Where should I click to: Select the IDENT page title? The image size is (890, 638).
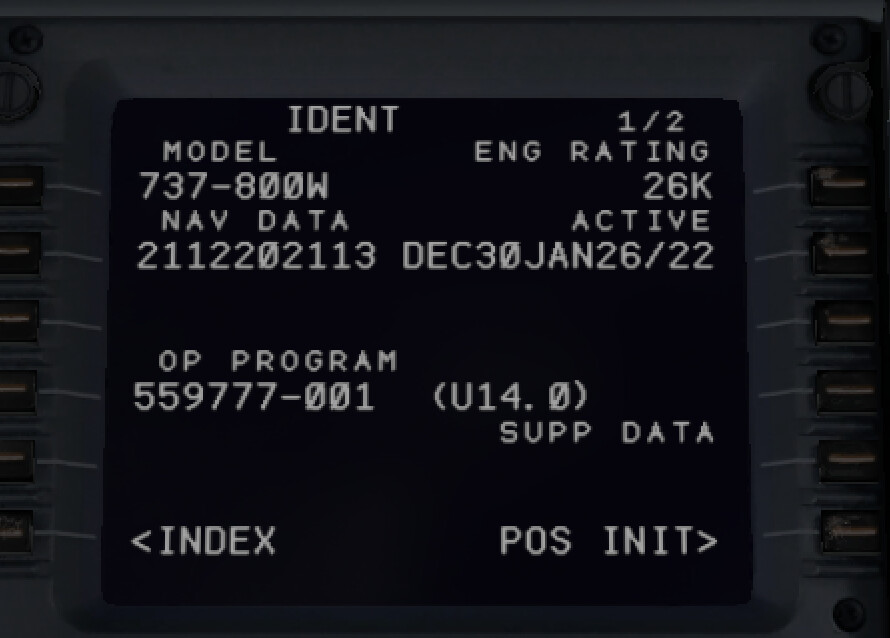[343, 120]
